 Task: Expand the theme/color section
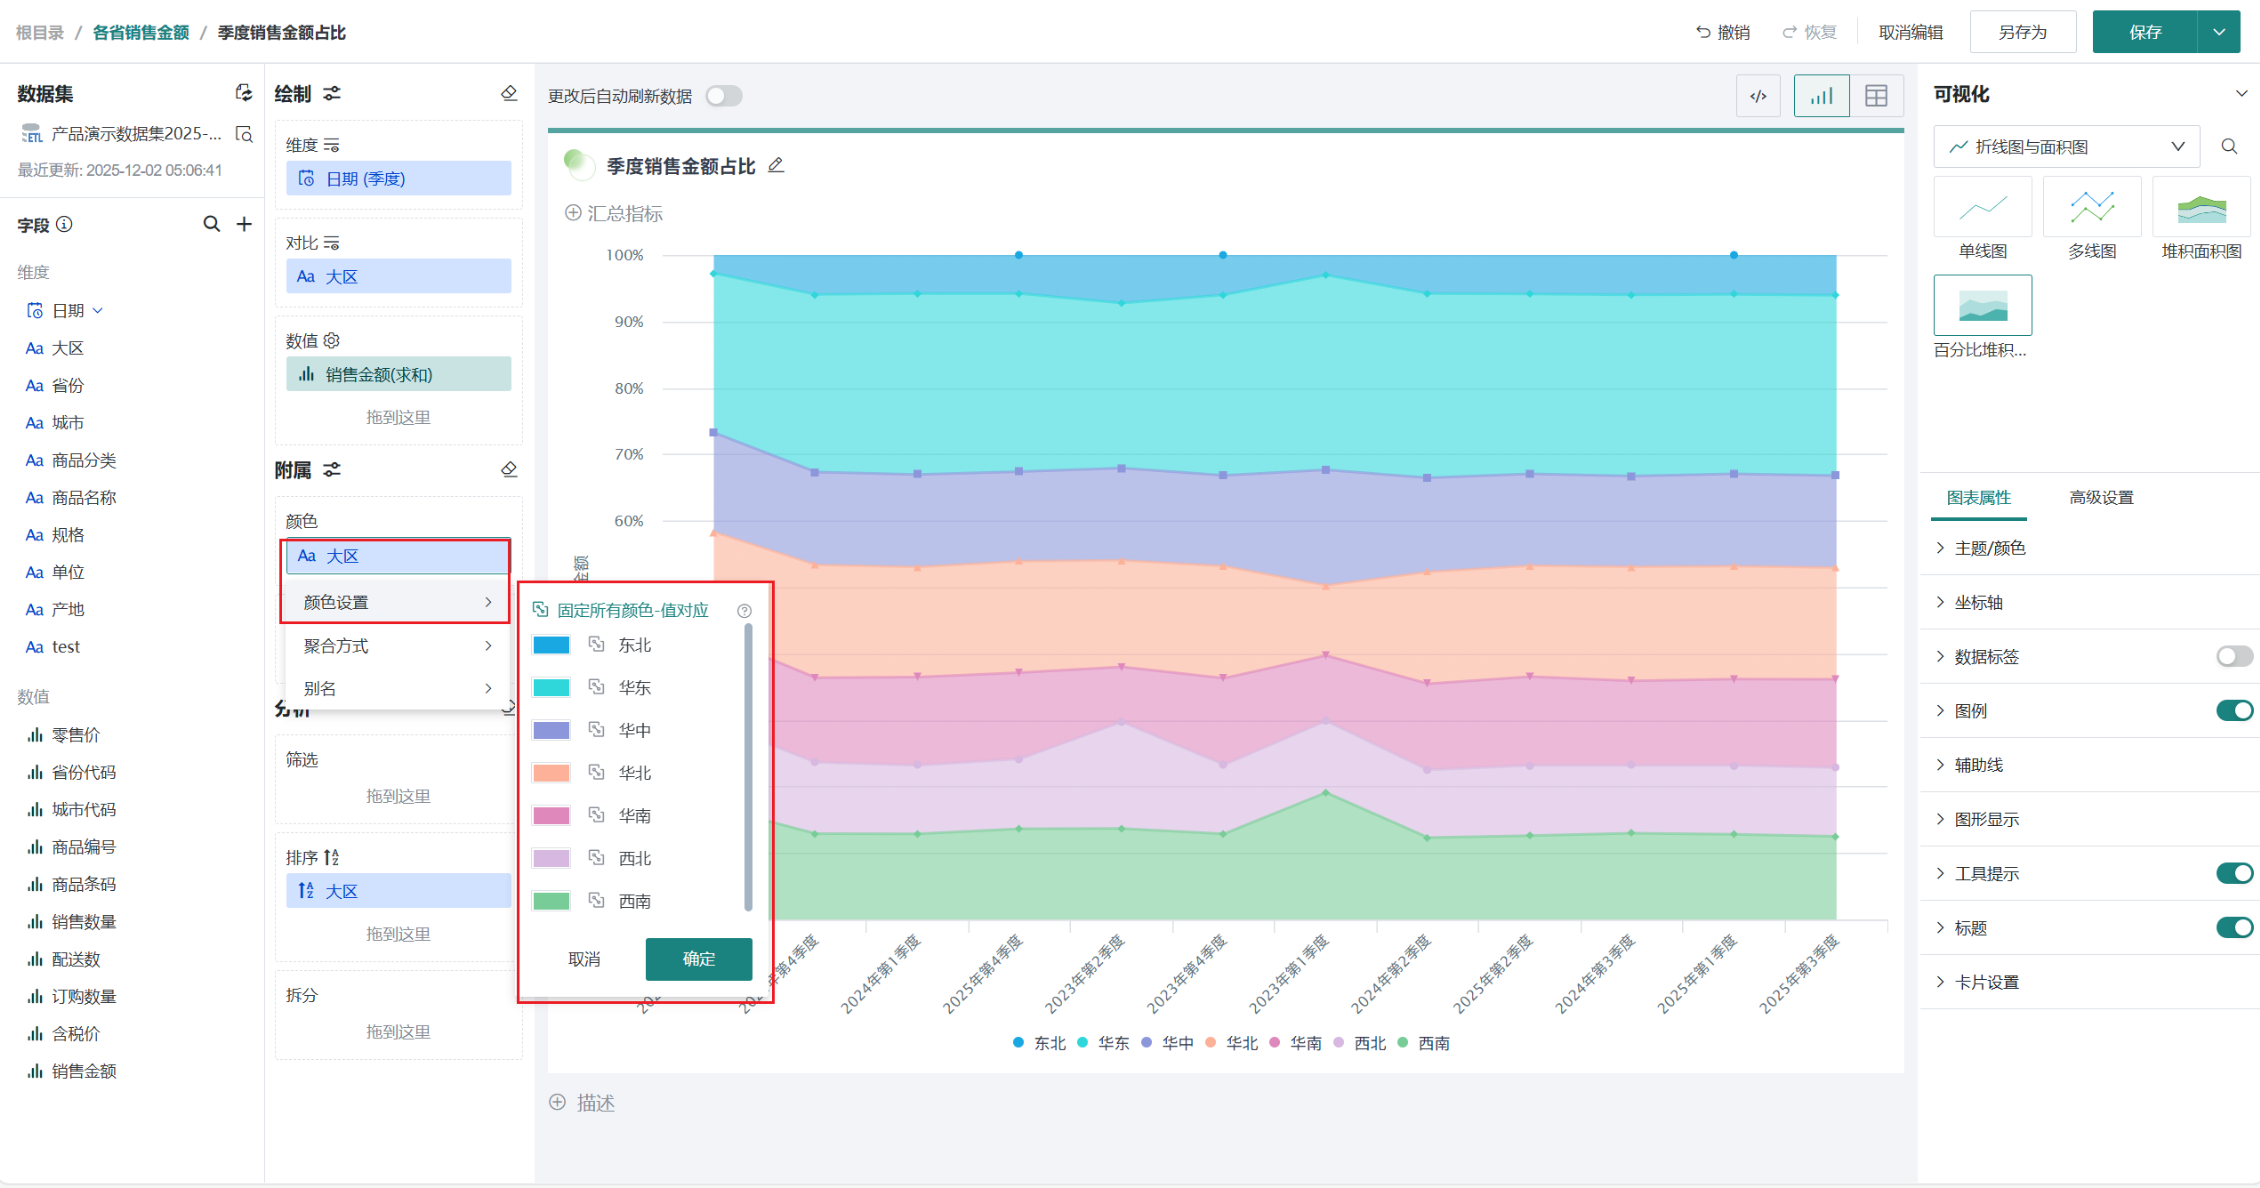coord(1989,548)
